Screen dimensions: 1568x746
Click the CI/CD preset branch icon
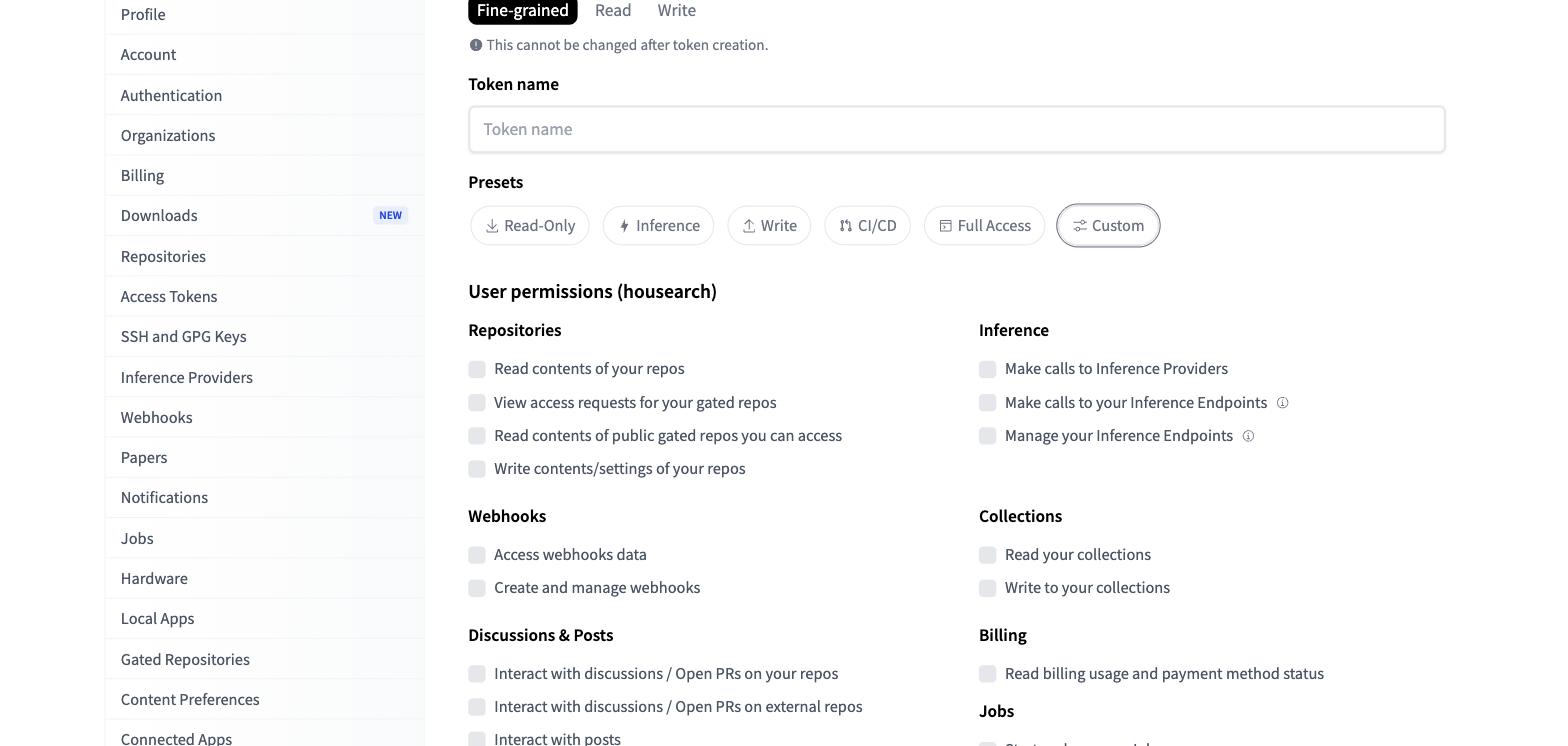pos(846,226)
